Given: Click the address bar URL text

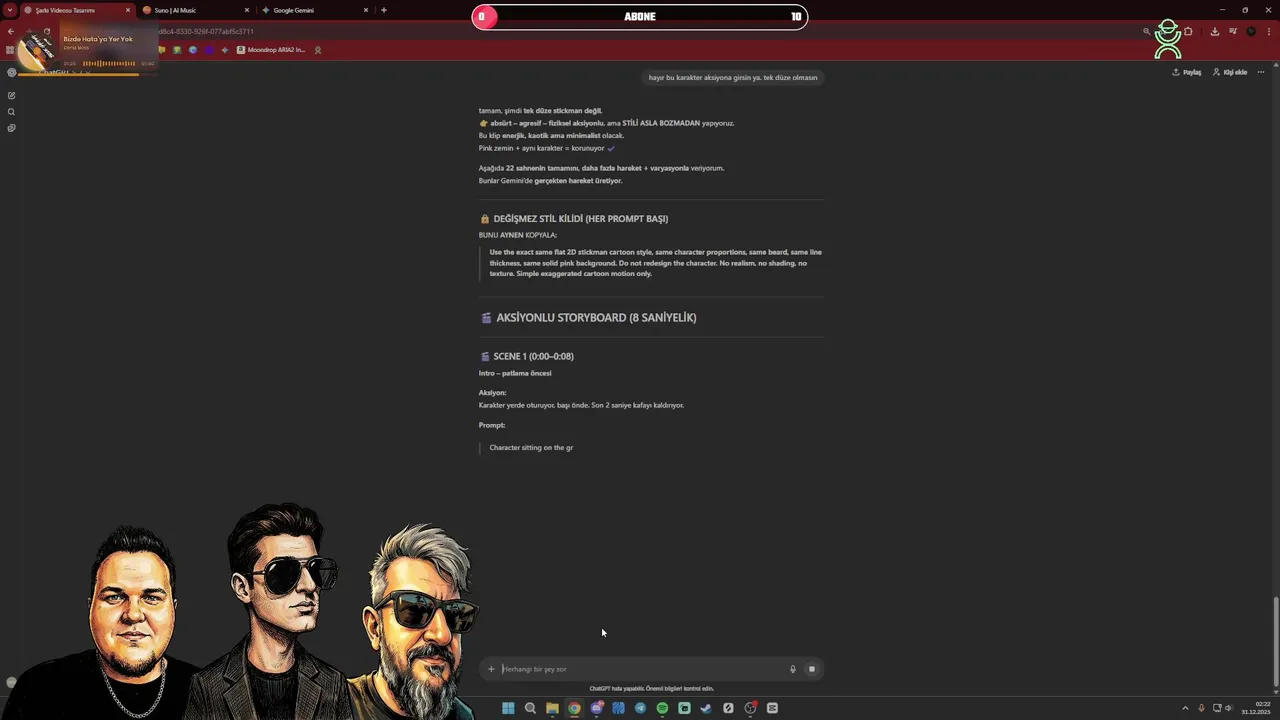Looking at the screenshot, I should [x=205, y=31].
